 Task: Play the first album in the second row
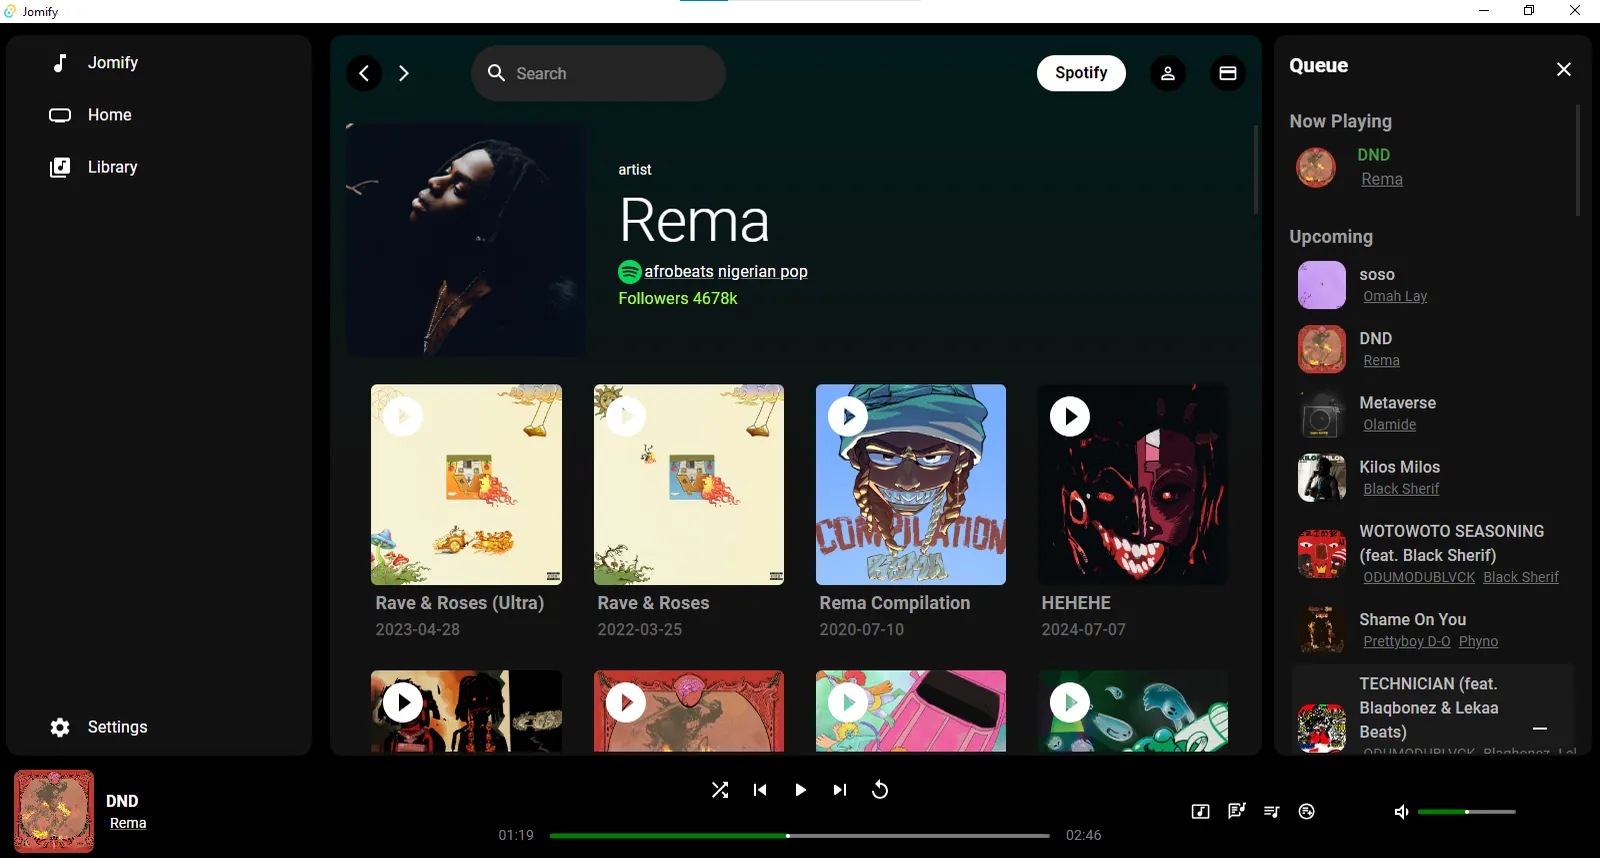[403, 703]
